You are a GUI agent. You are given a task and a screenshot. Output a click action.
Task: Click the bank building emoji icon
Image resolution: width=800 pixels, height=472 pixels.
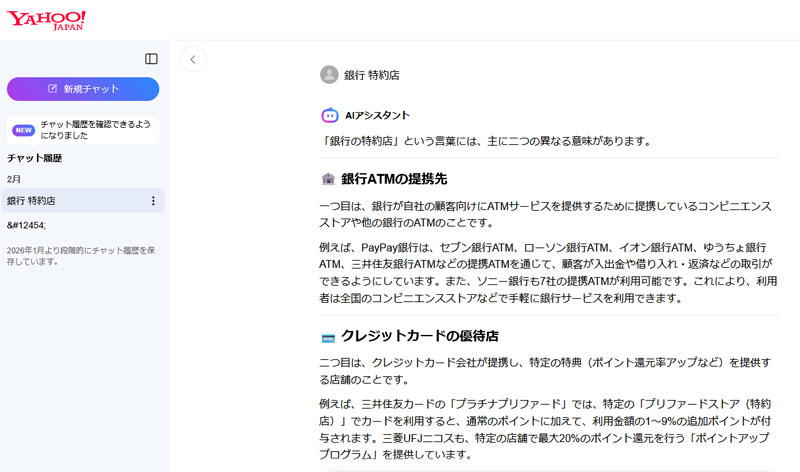click(x=328, y=179)
